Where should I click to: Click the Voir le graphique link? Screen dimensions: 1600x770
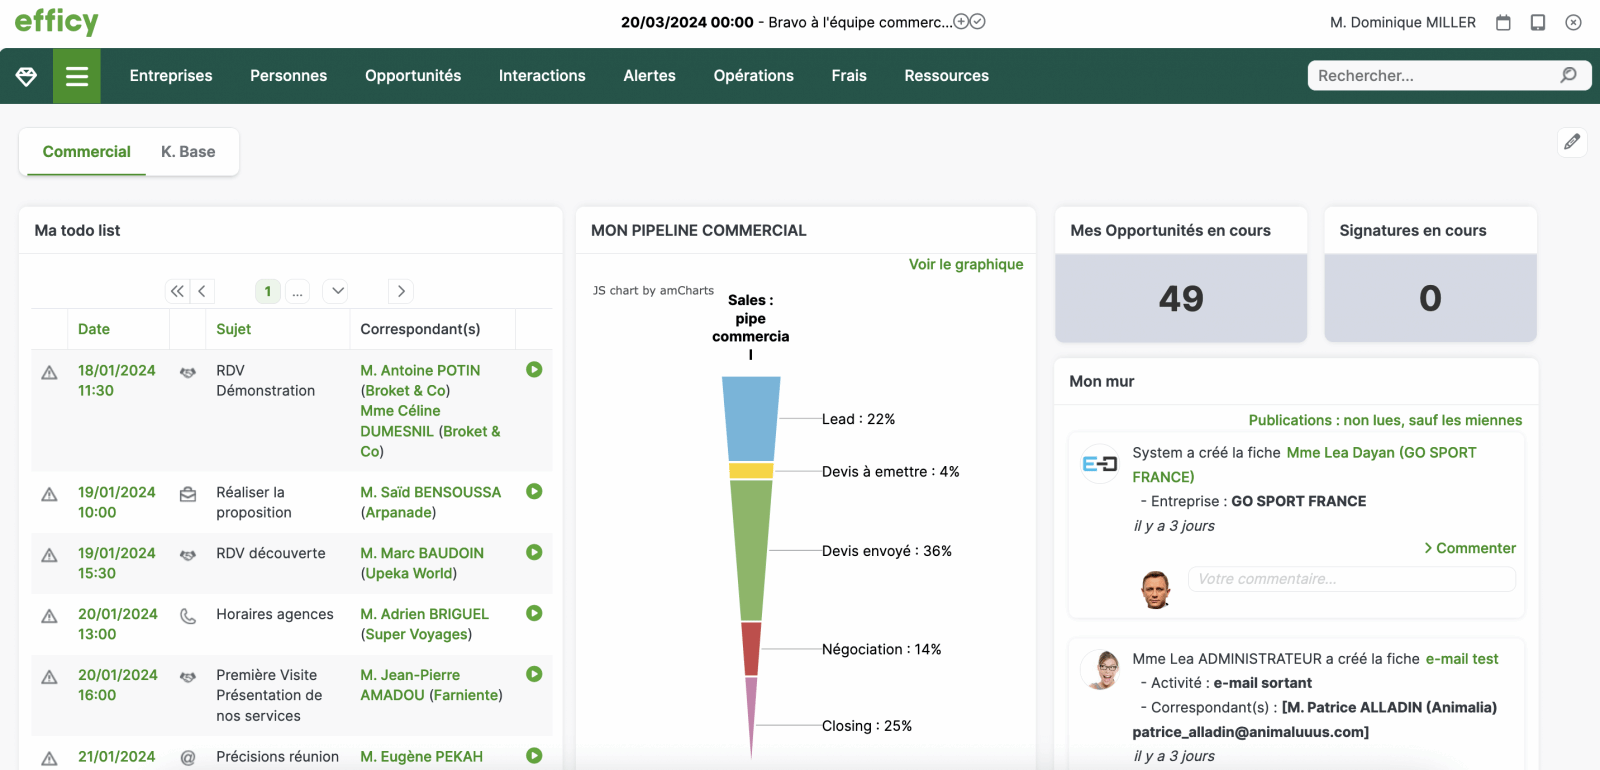(965, 264)
